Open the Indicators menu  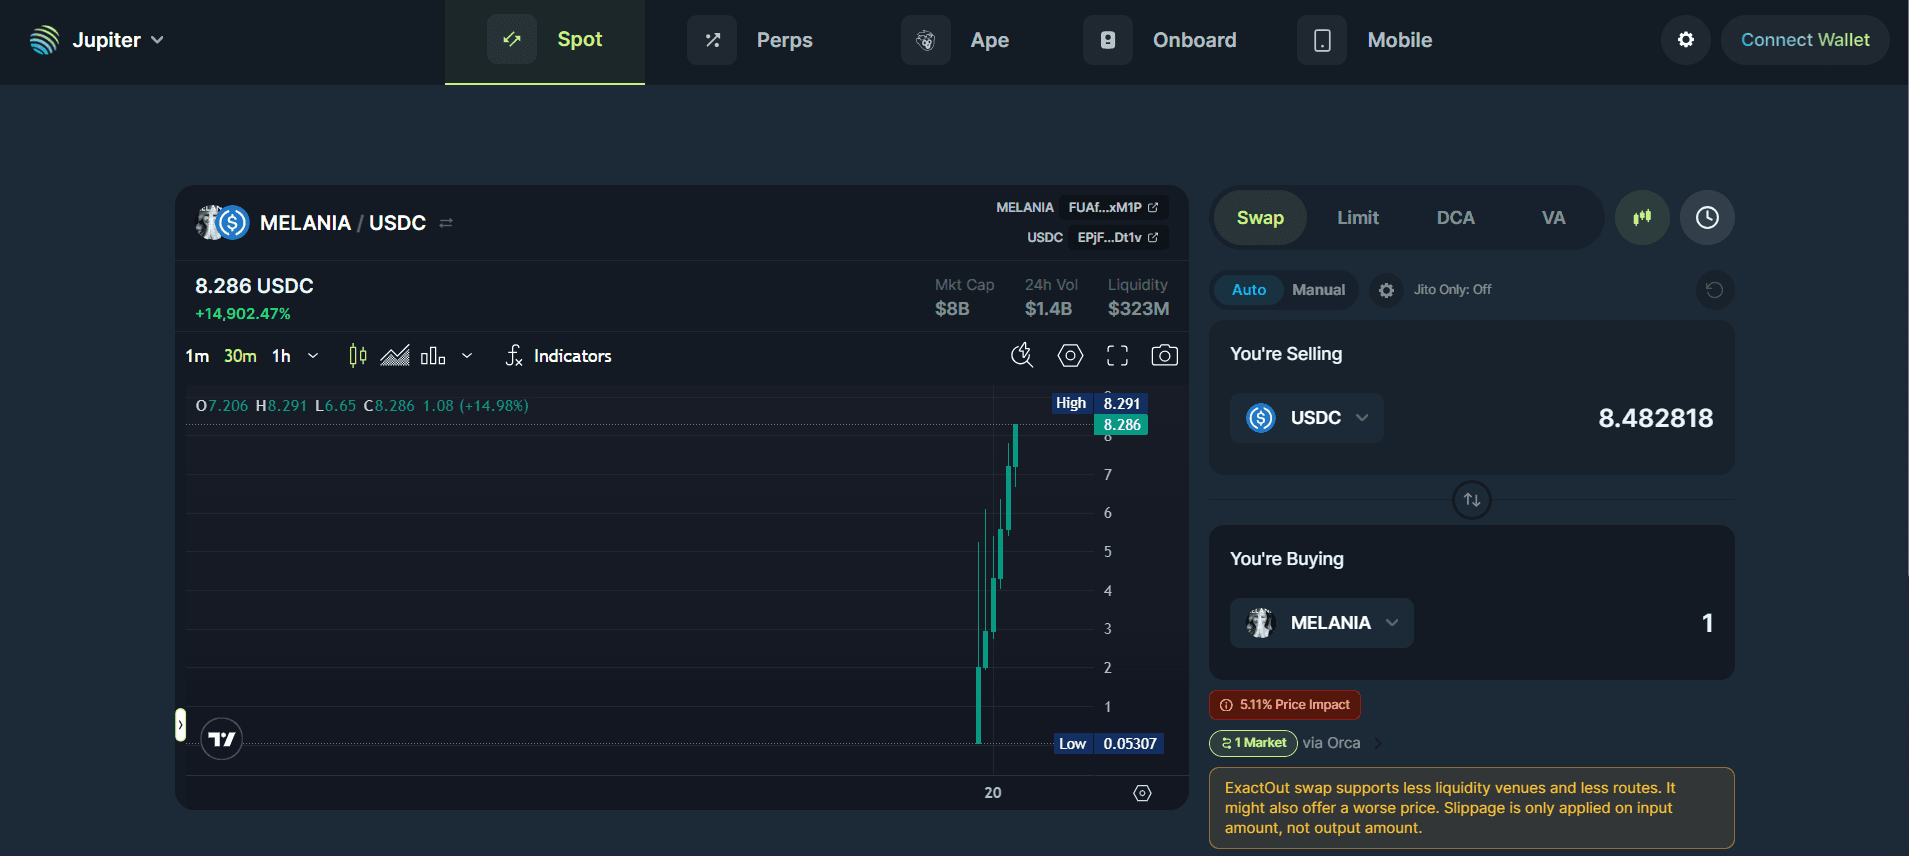pos(558,356)
